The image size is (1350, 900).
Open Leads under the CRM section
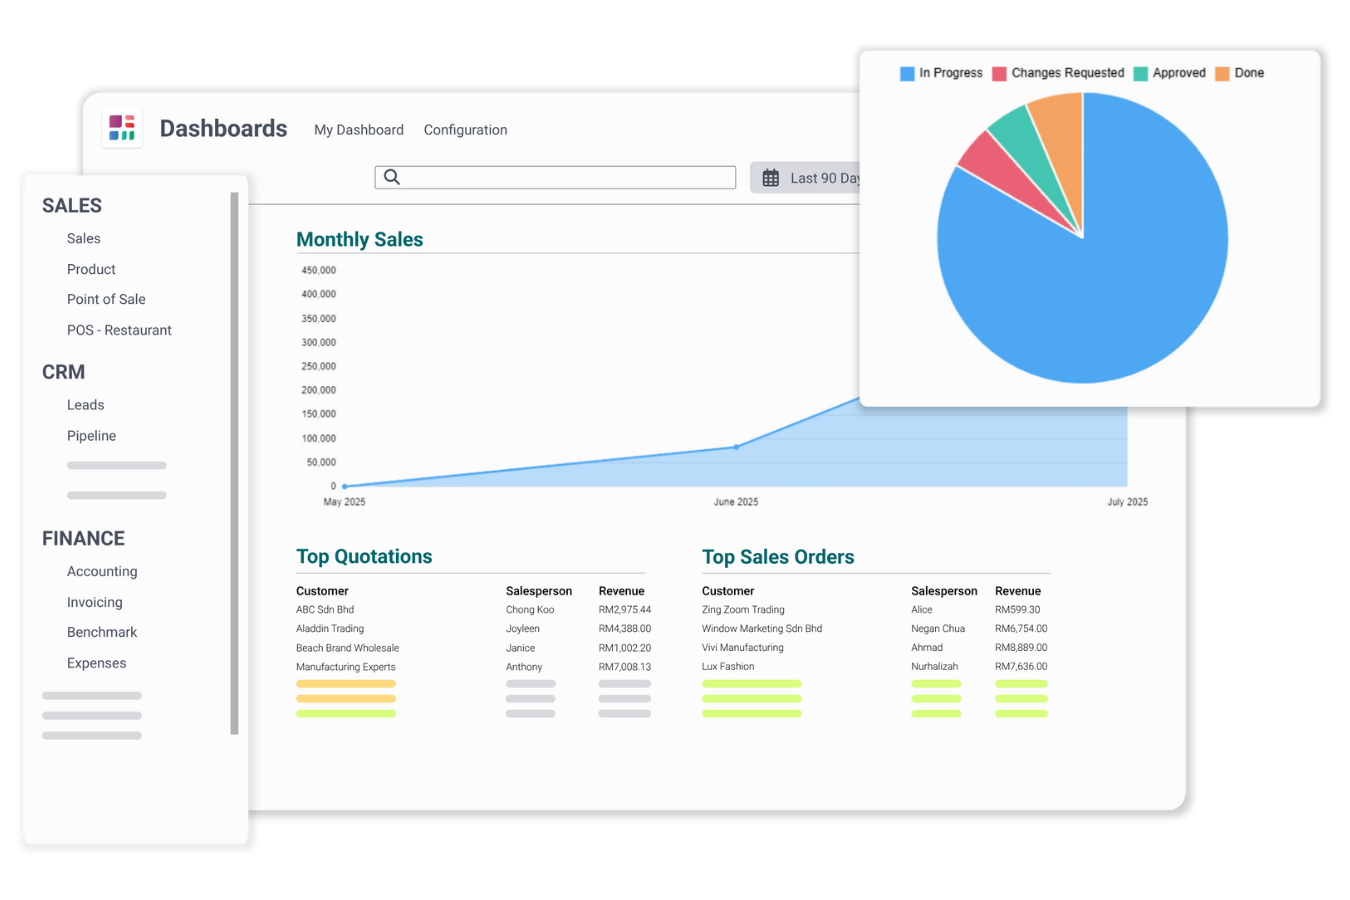85,405
